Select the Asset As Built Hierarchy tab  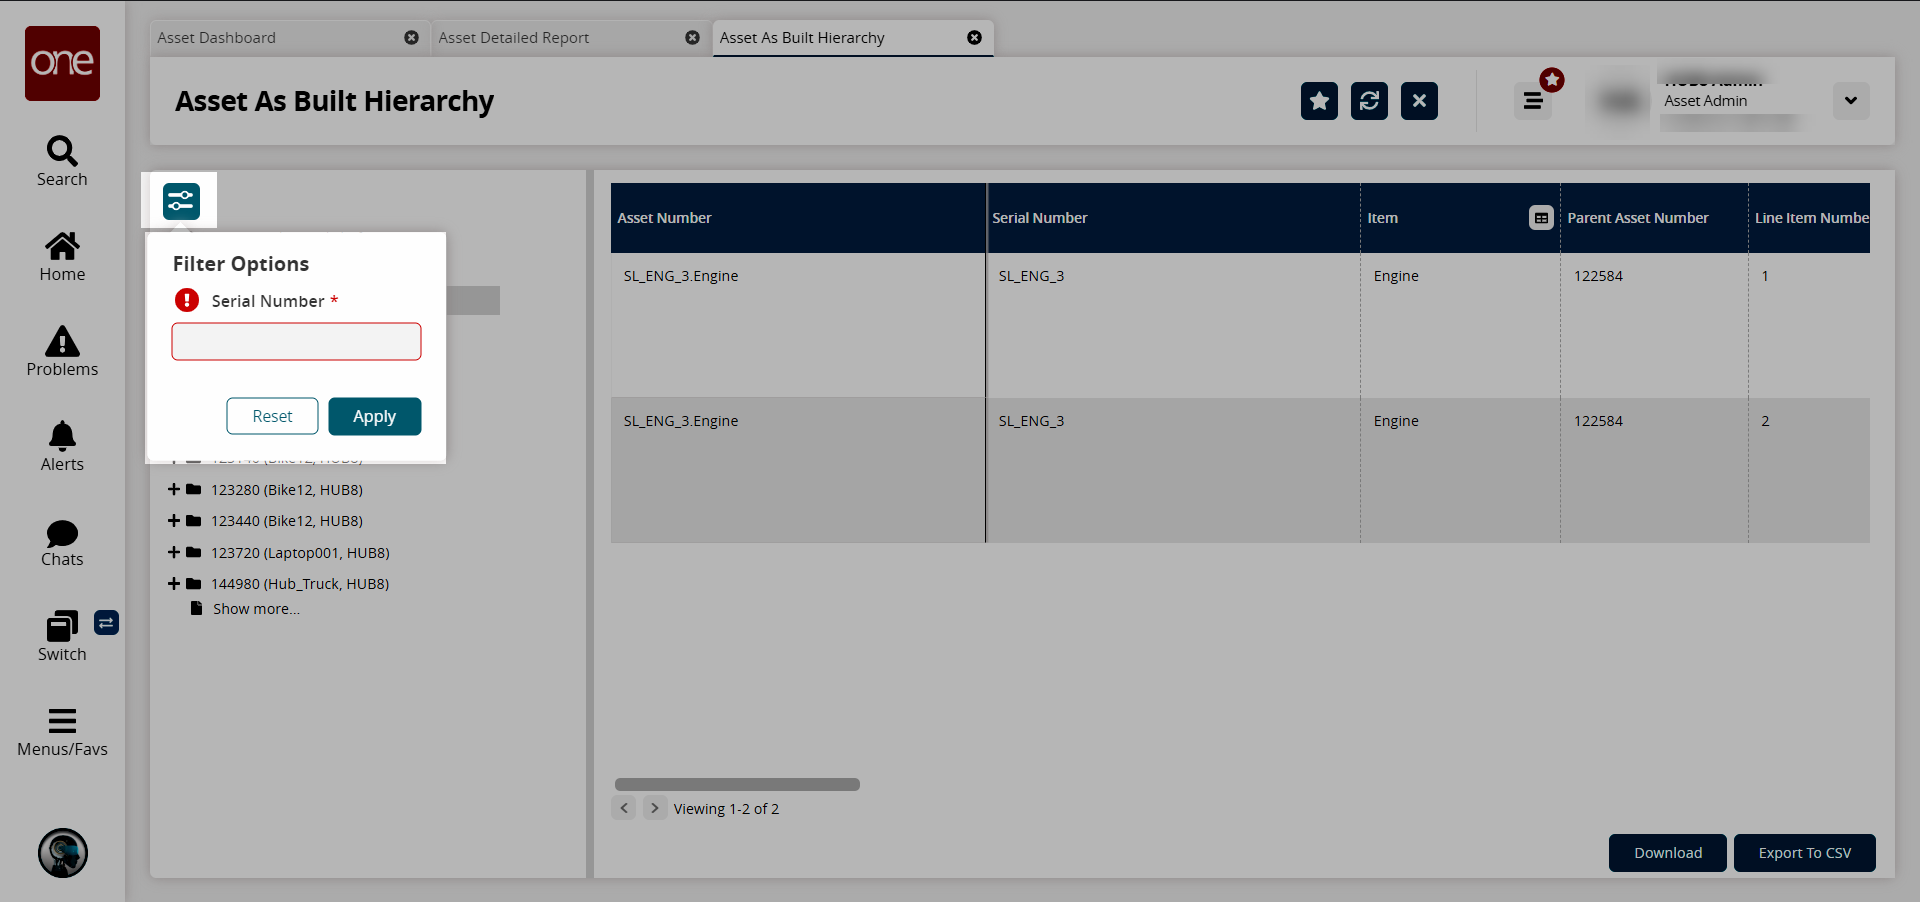pos(802,38)
